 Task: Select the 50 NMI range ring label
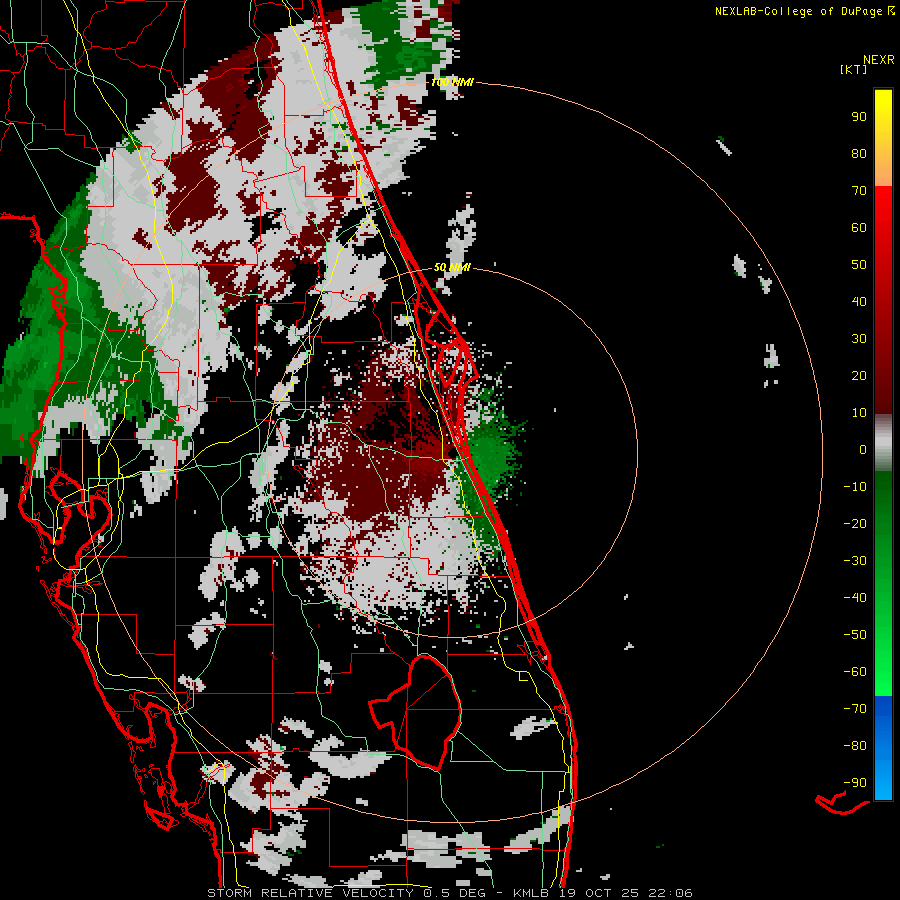(x=452, y=267)
